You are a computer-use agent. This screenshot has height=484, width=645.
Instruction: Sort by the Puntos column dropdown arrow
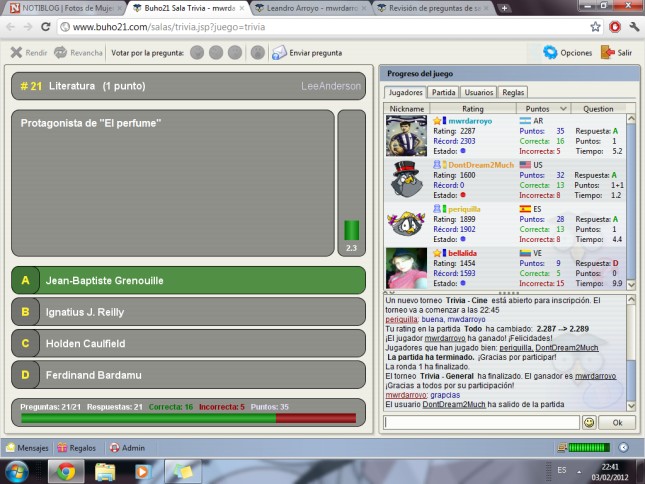pos(563,108)
